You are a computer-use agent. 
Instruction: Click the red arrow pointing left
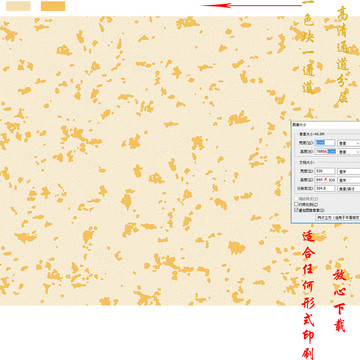[x=251, y=5]
